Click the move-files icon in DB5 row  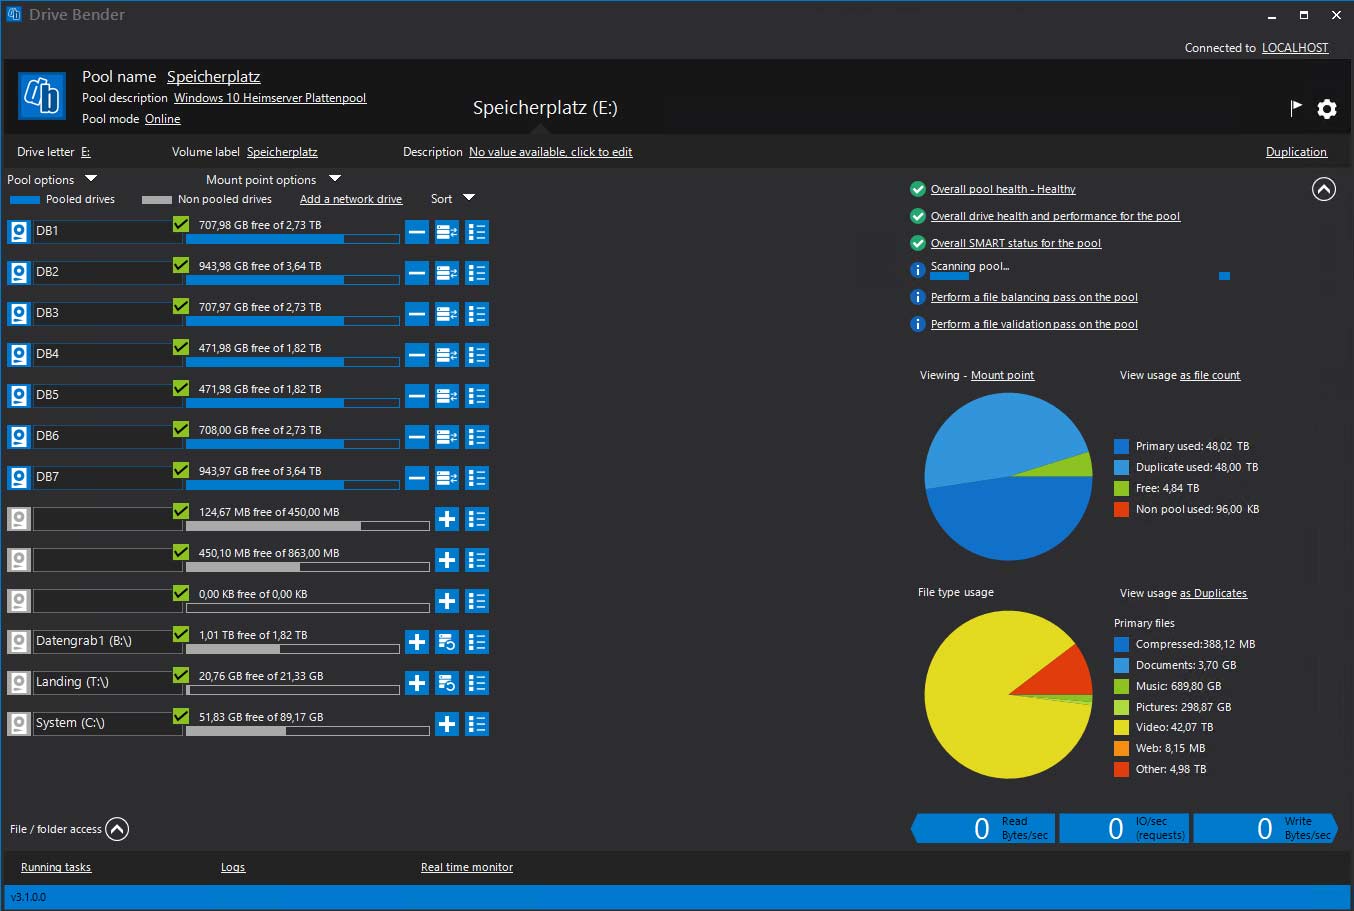447,396
